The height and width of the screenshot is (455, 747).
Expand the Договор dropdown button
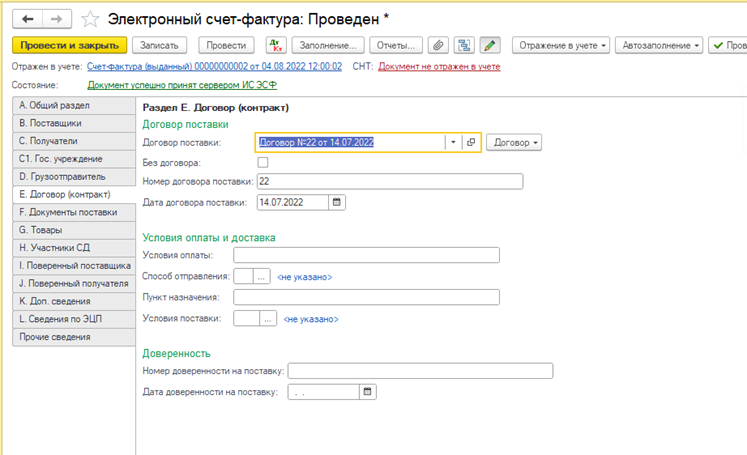click(514, 143)
